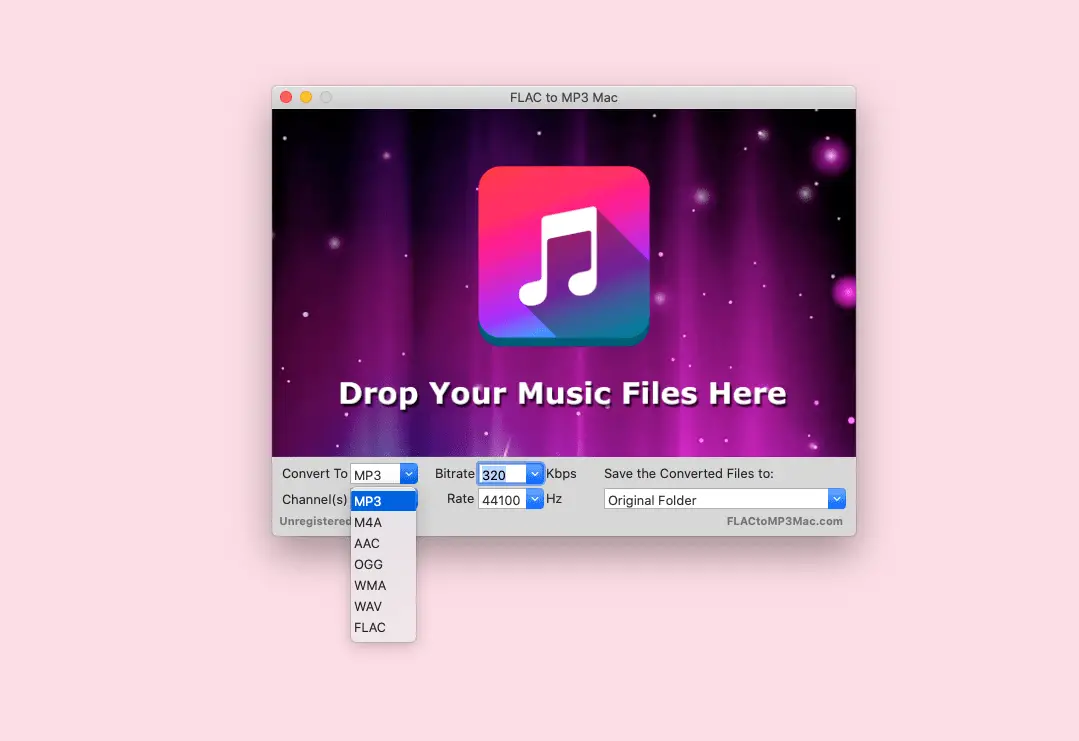1079x741 pixels.
Task: Click the music note app icon
Action: (x=564, y=255)
